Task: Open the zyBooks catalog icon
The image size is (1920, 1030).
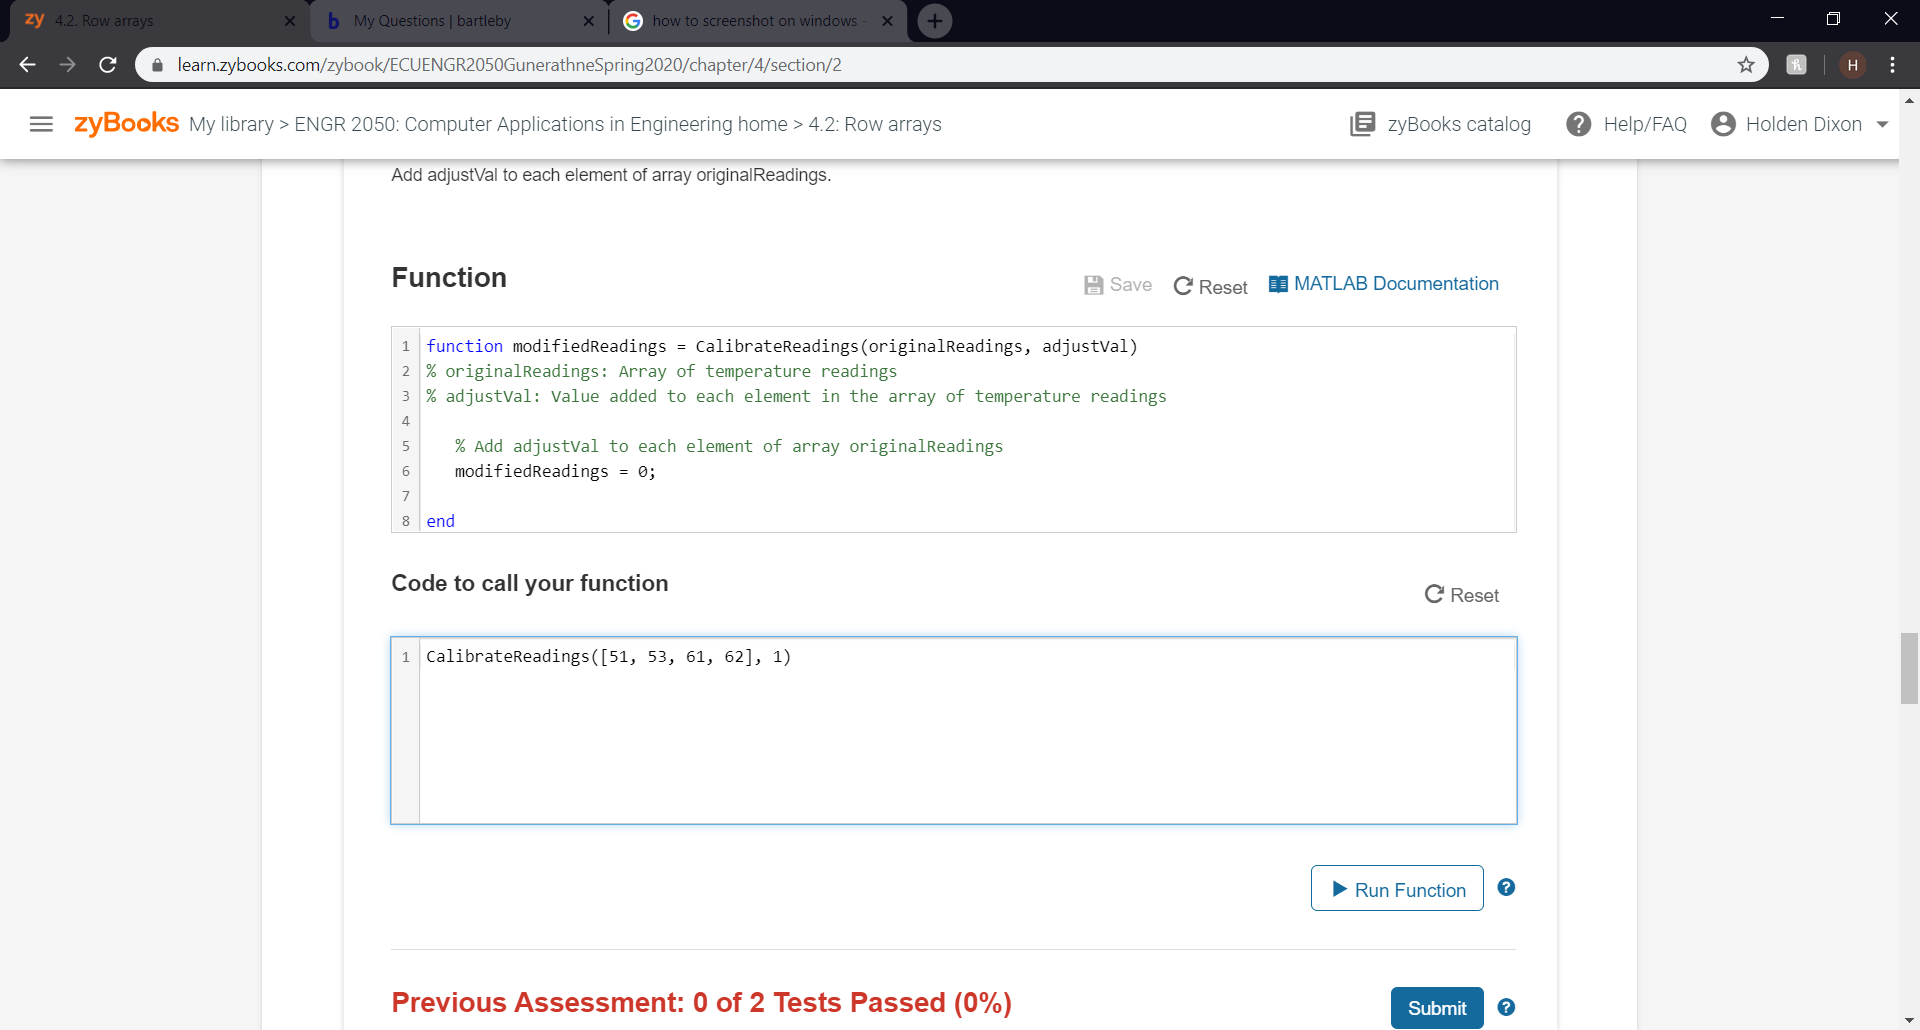Action: (x=1362, y=124)
